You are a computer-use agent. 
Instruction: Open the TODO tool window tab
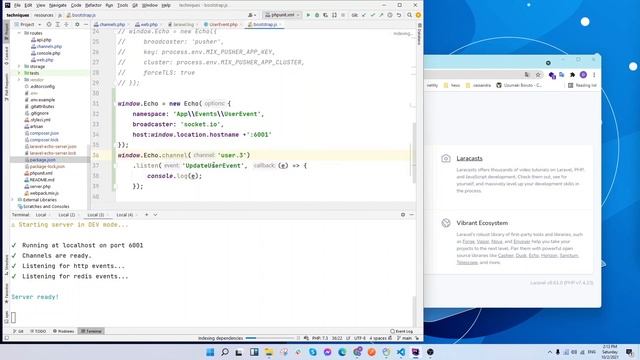[x=38, y=331]
